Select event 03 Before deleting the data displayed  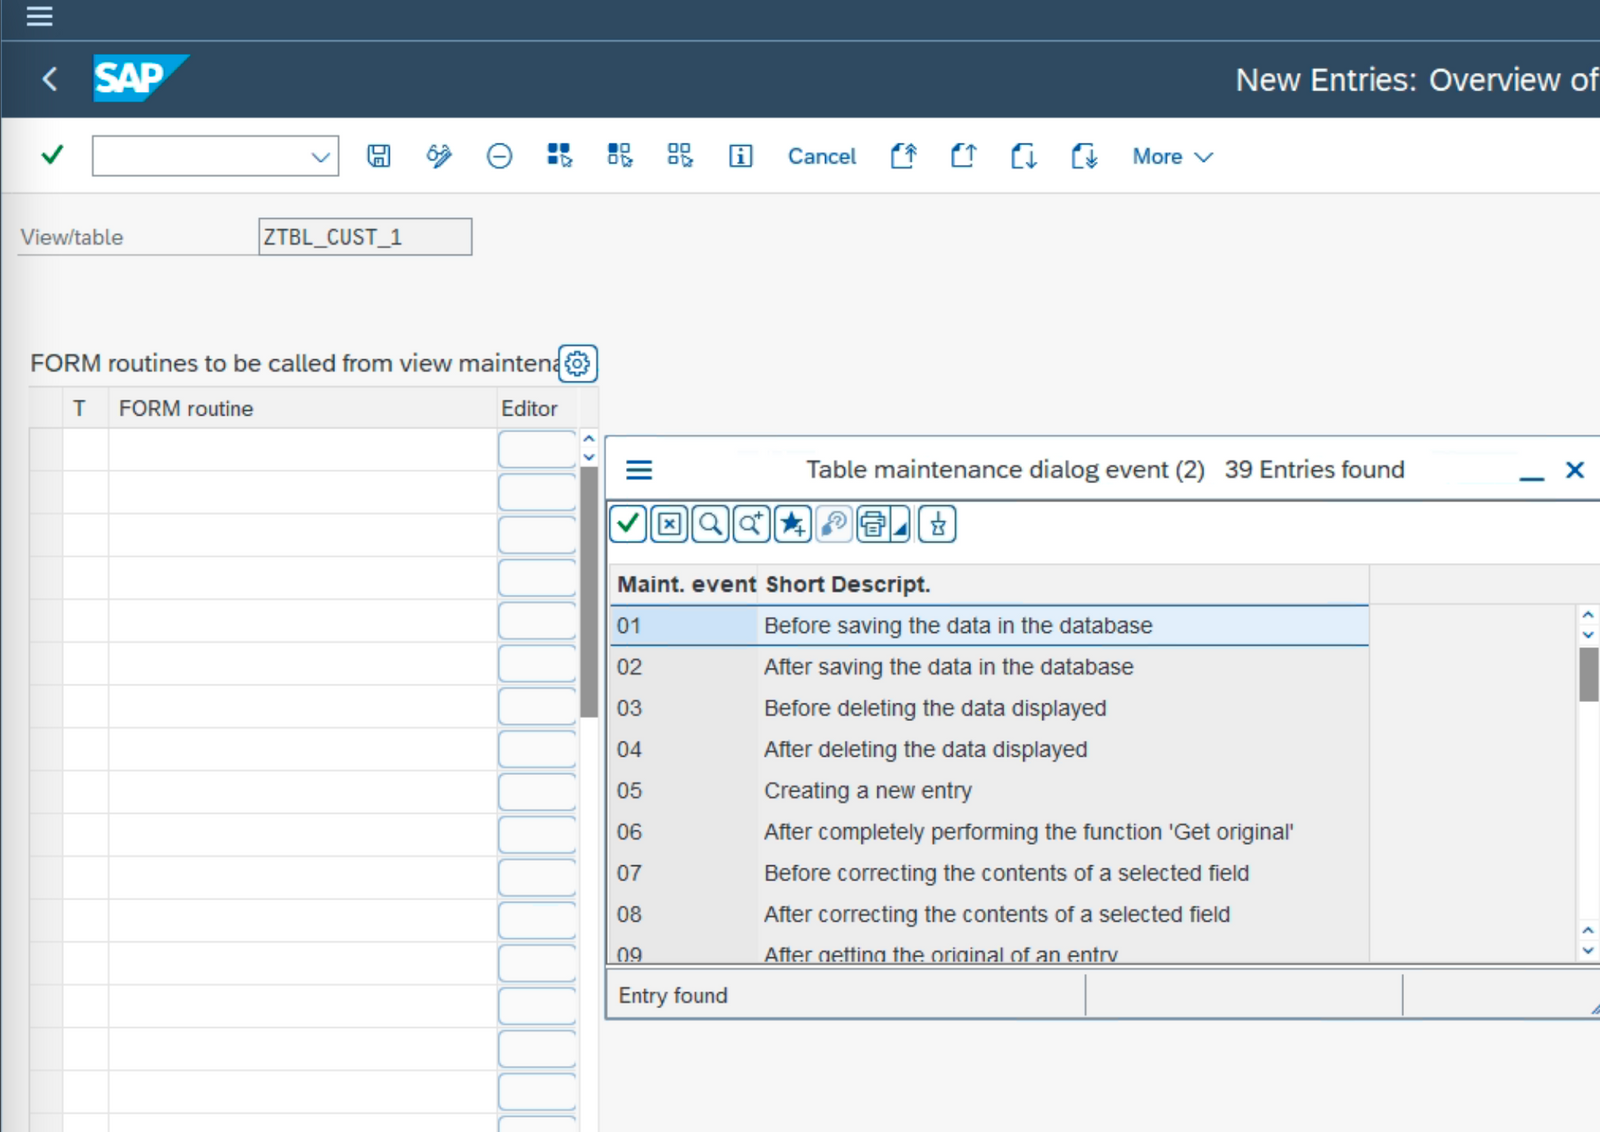point(989,708)
